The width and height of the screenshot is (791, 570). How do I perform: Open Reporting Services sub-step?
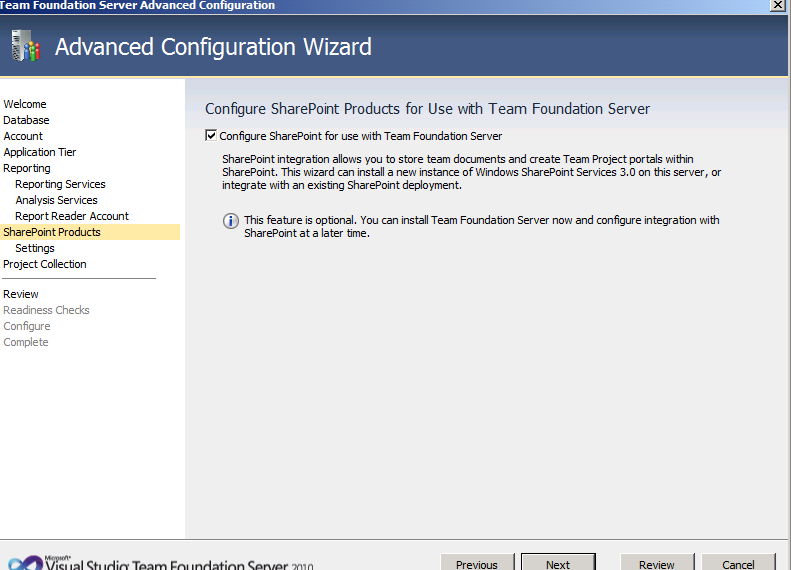60,184
